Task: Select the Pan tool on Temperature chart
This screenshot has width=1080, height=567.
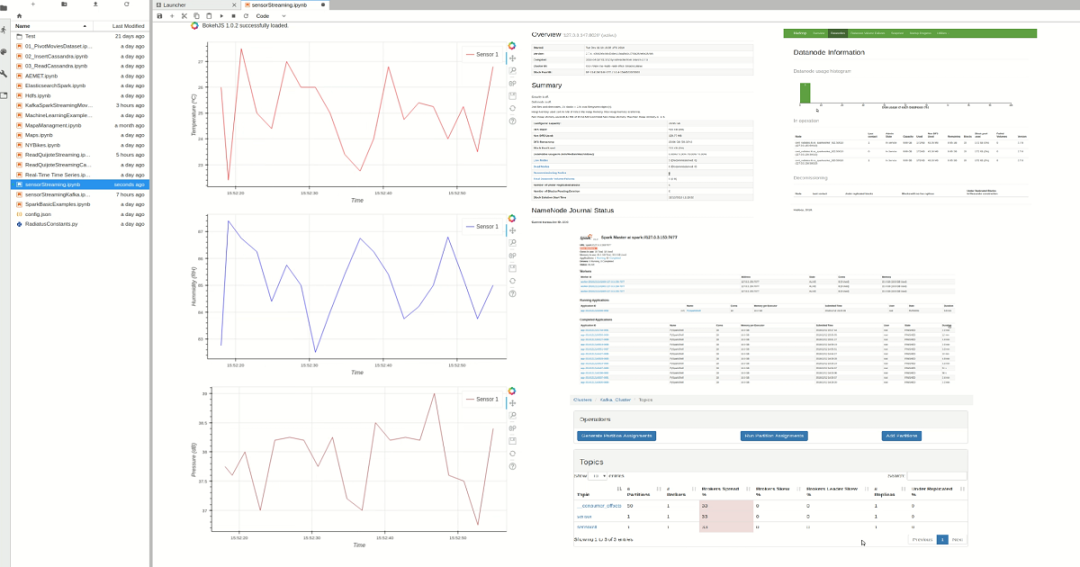Action: tap(512, 59)
